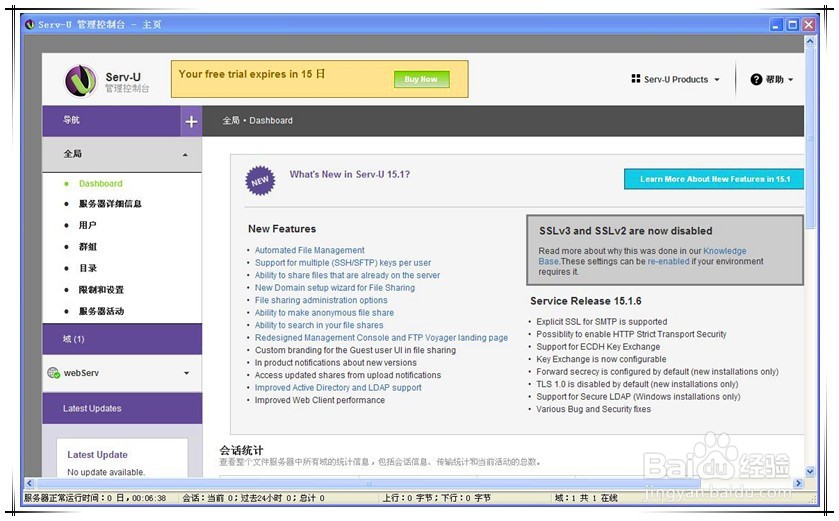
Task: Click the horizontal scrollbar left arrow
Action: click(30, 483)
